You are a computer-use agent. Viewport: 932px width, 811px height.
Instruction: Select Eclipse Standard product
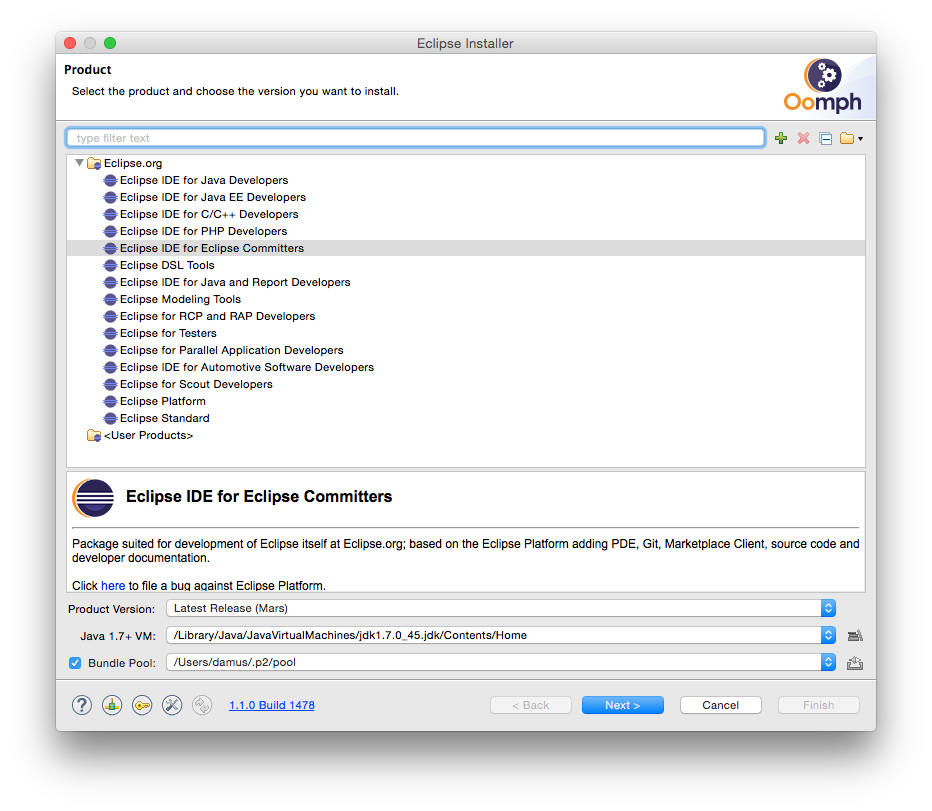(x=165, y=419)
